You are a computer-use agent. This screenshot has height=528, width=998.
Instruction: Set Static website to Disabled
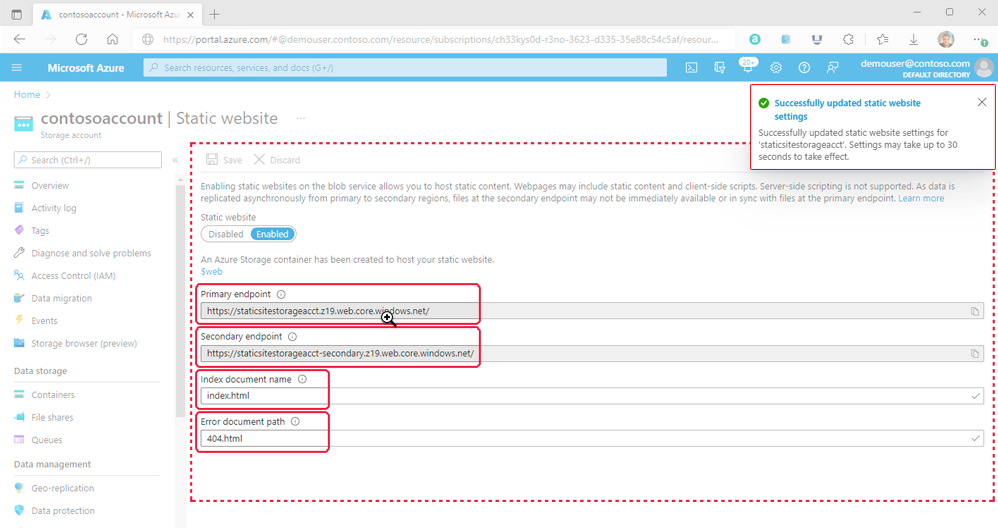pos(226,234)
